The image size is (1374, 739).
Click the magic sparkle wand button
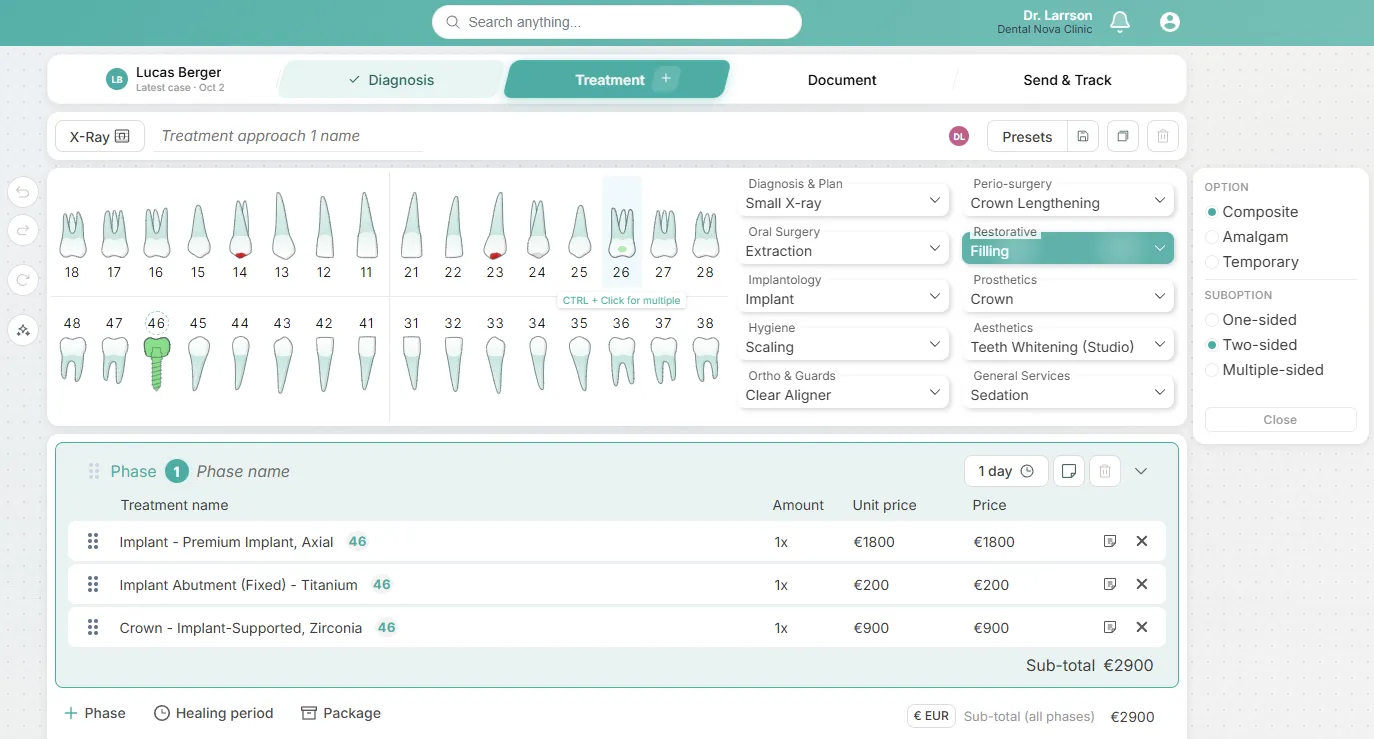(x=23, y=330)
